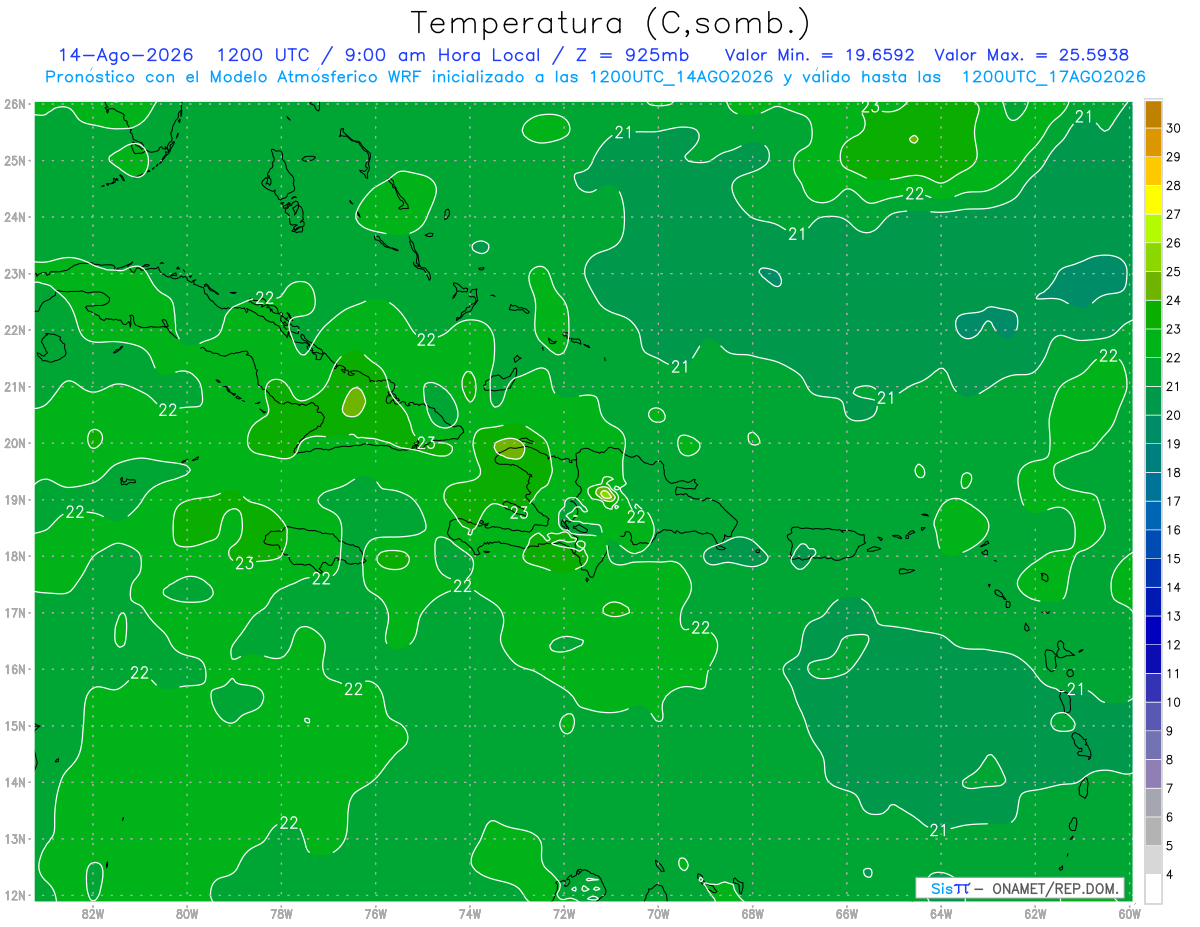Viewport: 1200px width, 927px height.
Task: Click the '13' label on the color legend
Action: click(x=1174, y=615)
